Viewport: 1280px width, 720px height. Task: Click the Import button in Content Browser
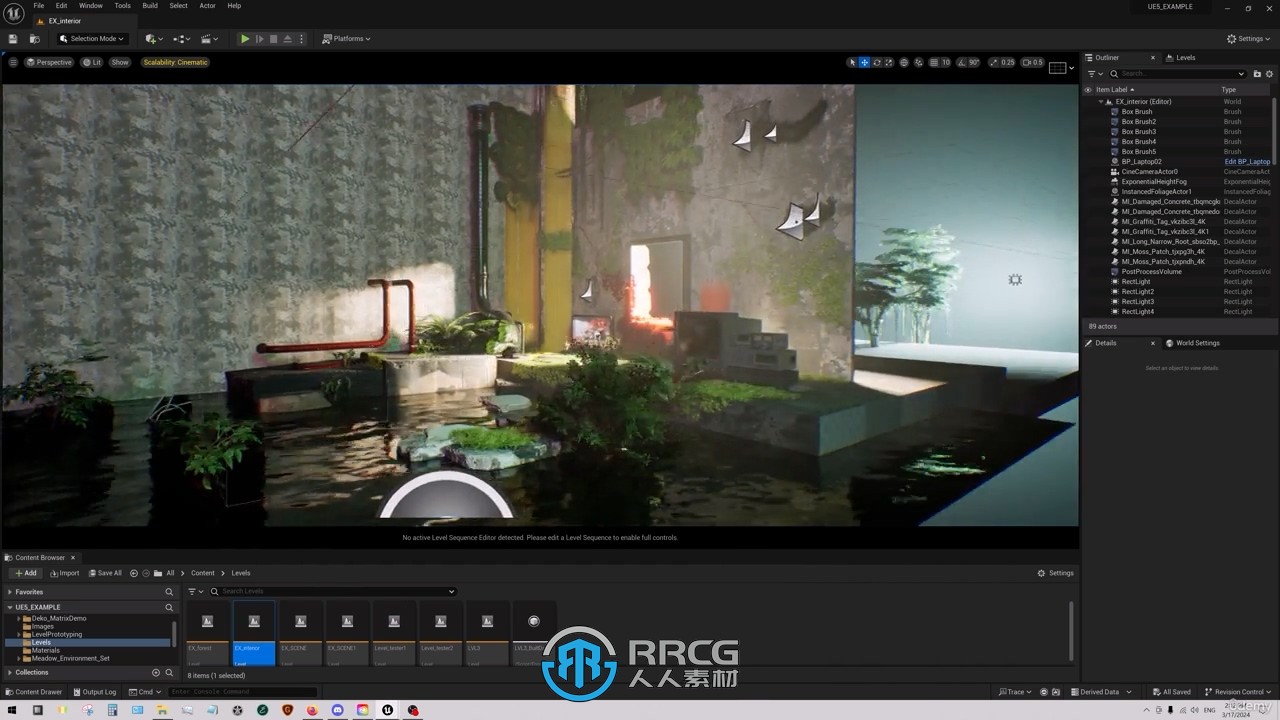[x=64, y=573]
